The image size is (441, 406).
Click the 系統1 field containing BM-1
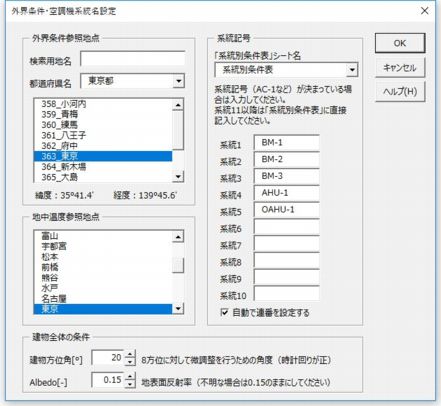[287, 143]
